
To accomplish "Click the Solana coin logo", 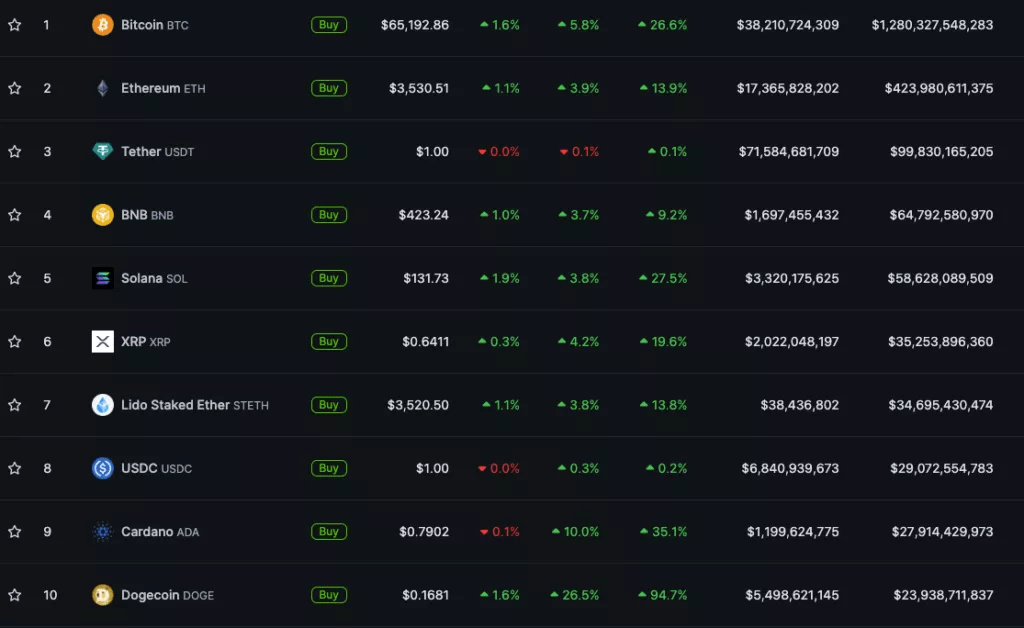I will pos(103,278).
